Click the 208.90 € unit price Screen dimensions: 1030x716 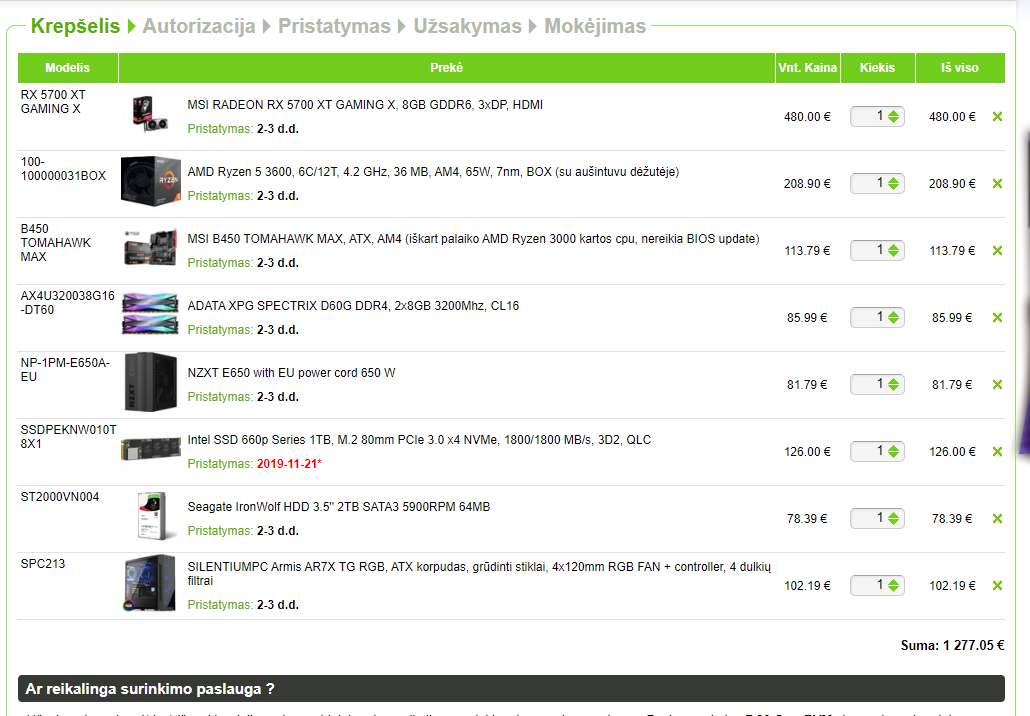click(807, 184)
